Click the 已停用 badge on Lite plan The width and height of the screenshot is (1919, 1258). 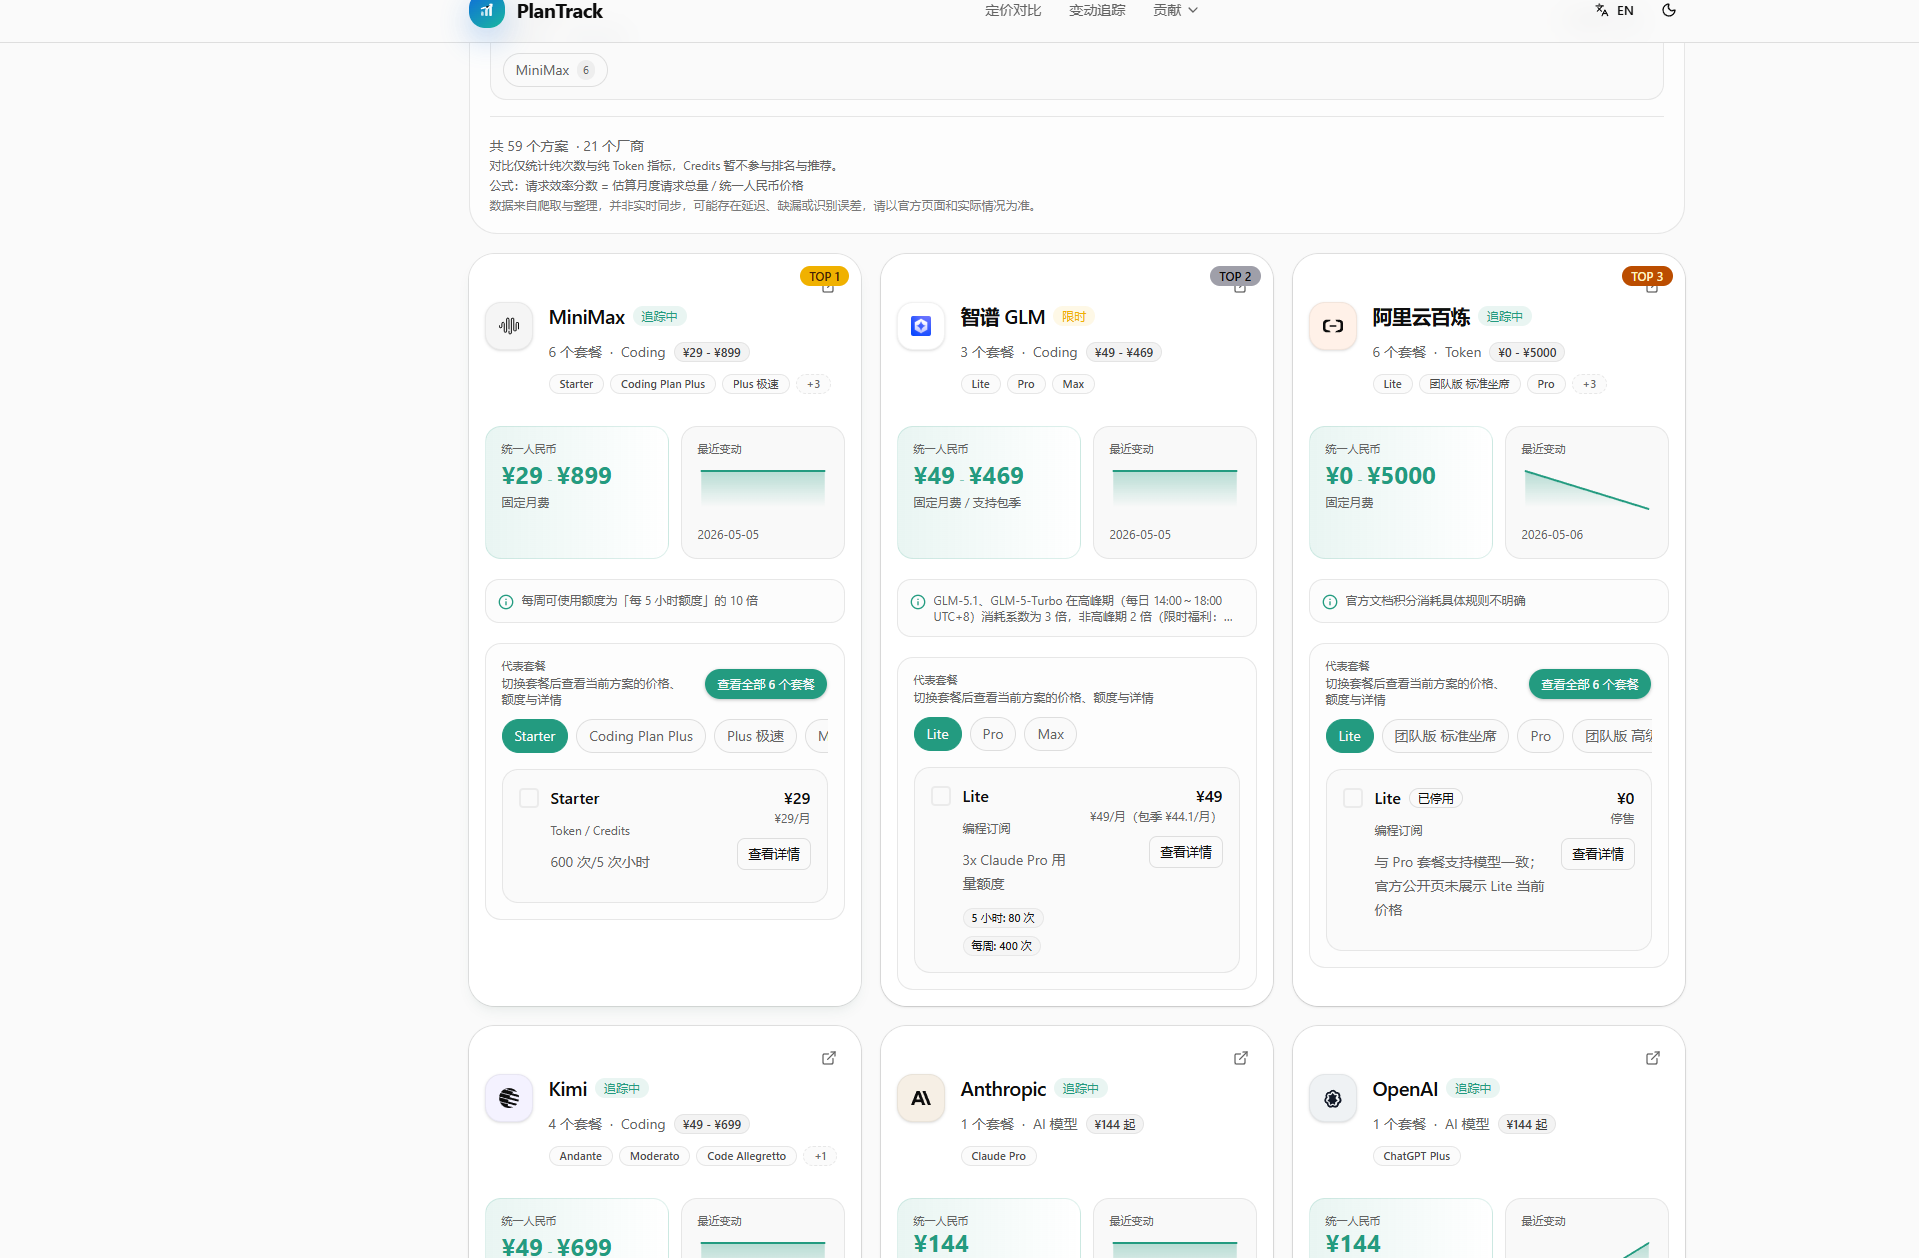point(1436,798)
